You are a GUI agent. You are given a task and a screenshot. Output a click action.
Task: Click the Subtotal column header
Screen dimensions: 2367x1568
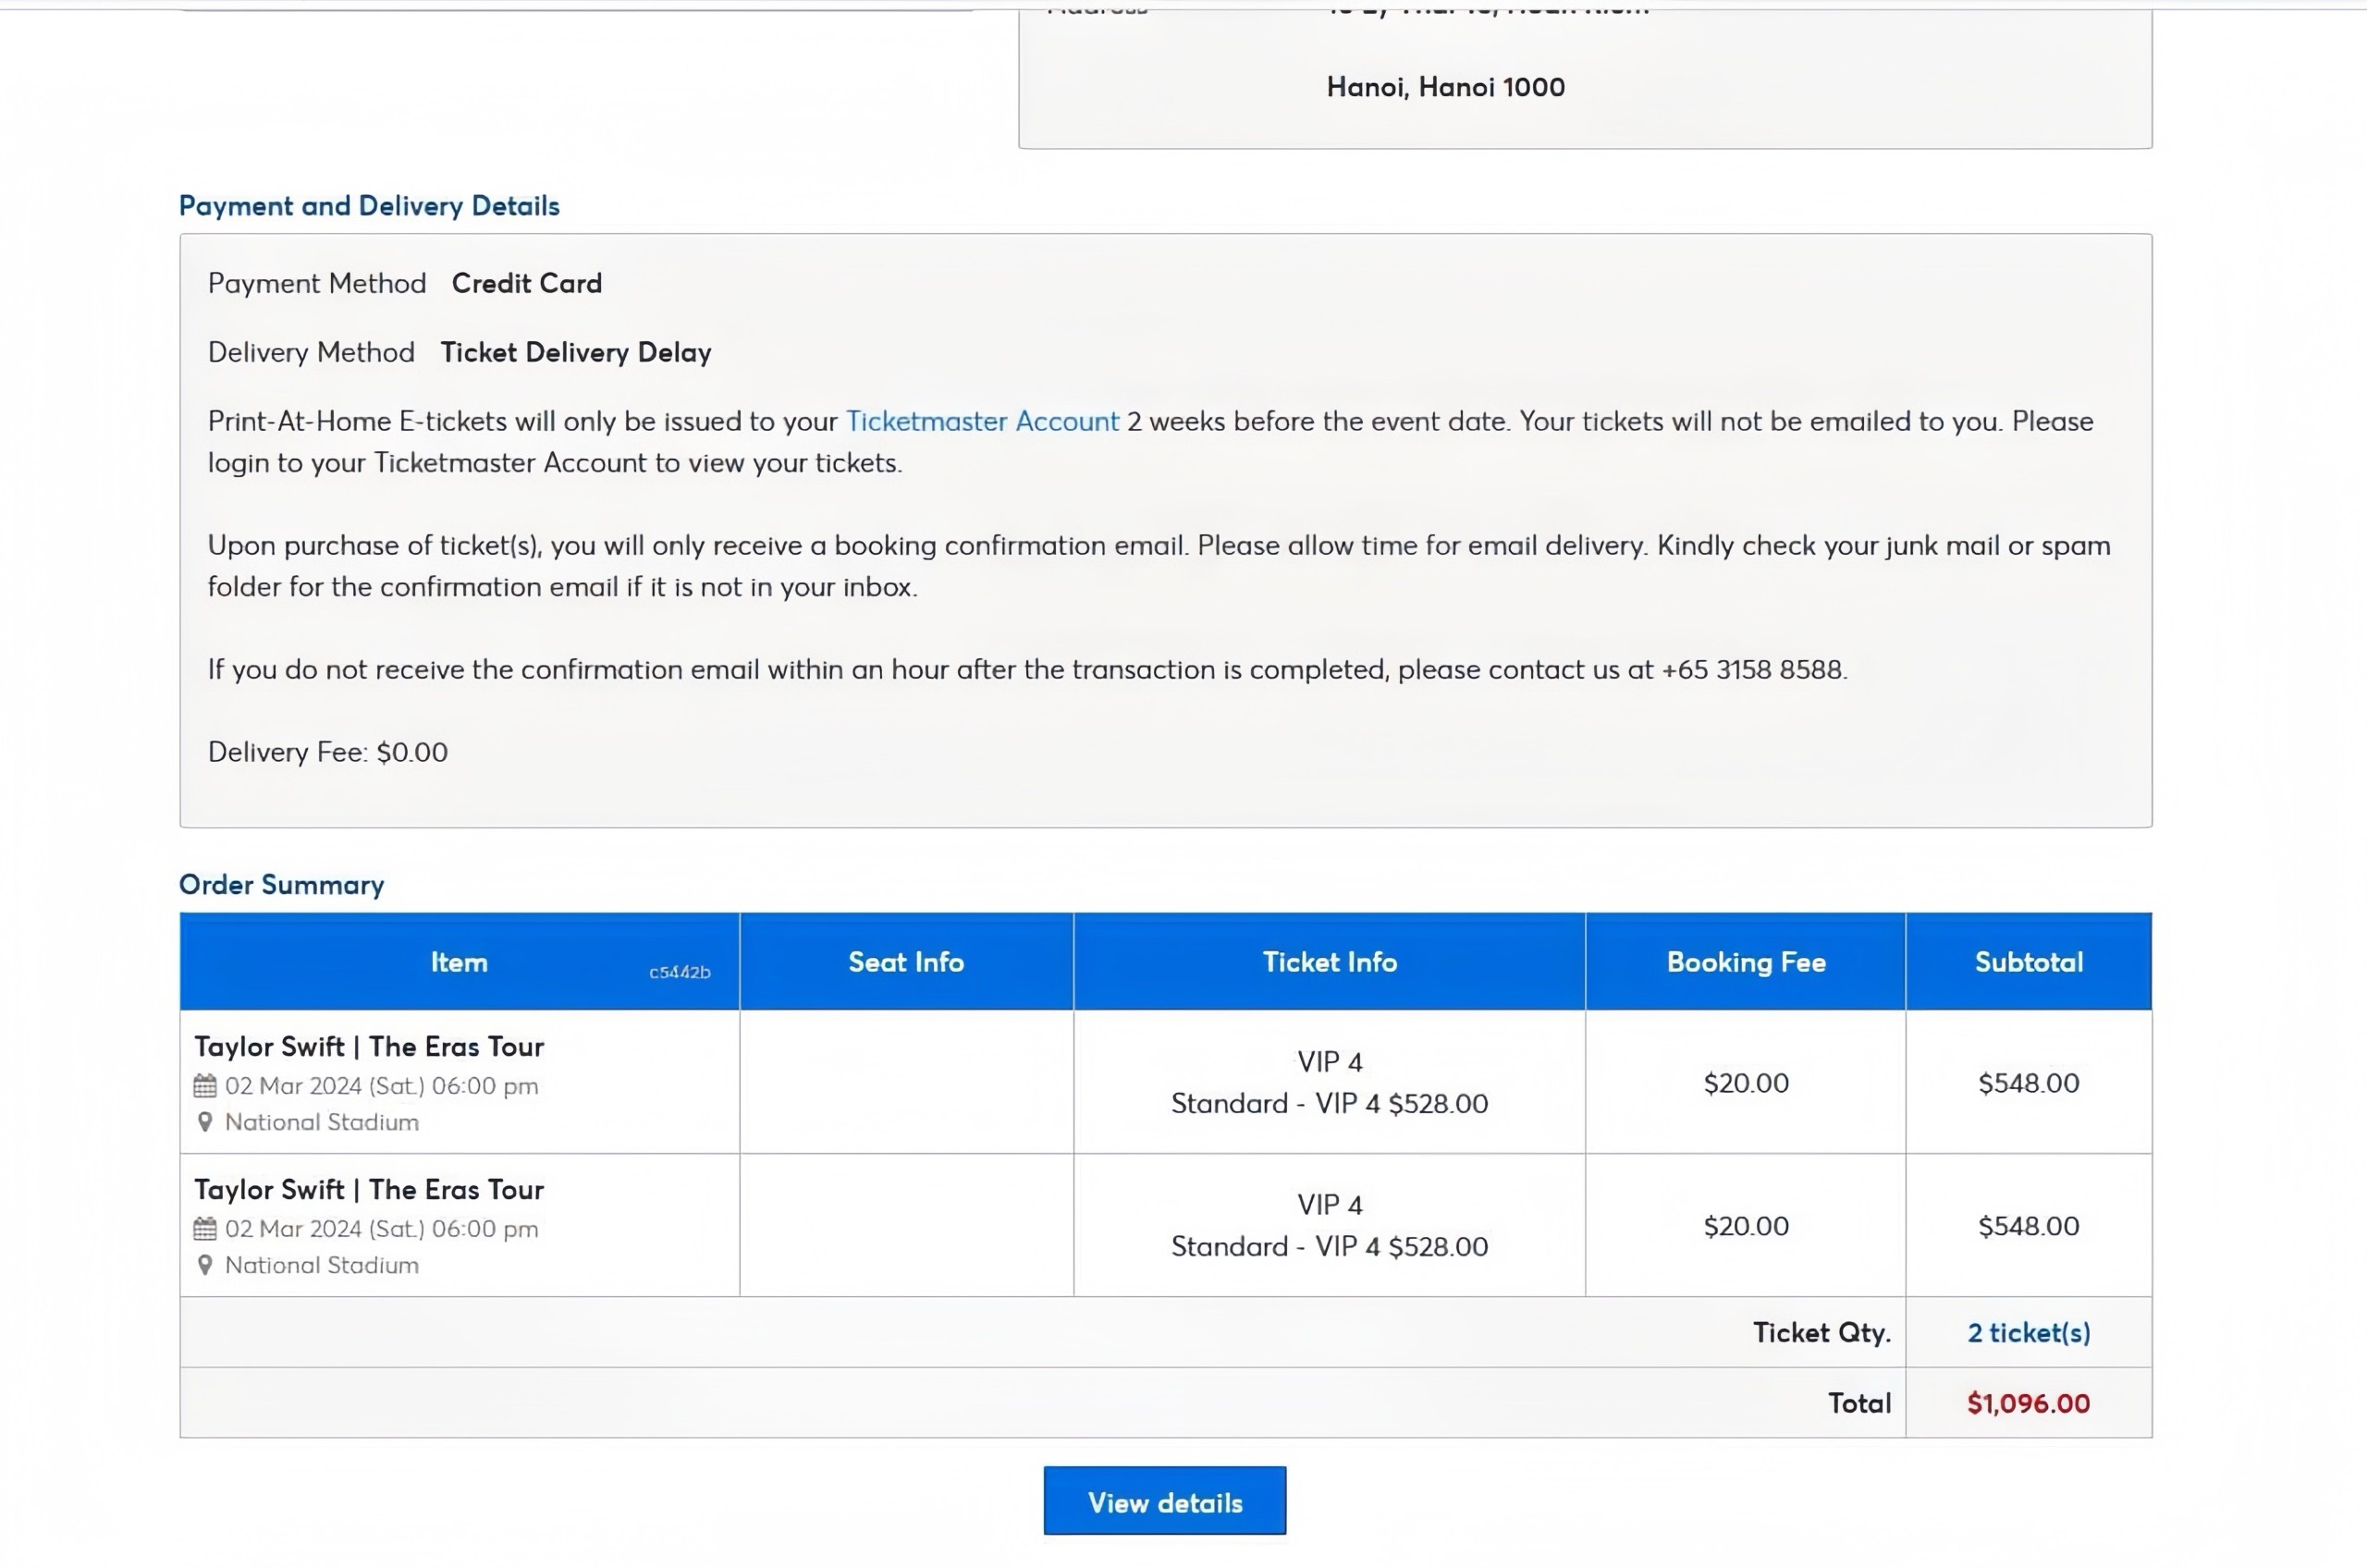tap(2029, 962)
